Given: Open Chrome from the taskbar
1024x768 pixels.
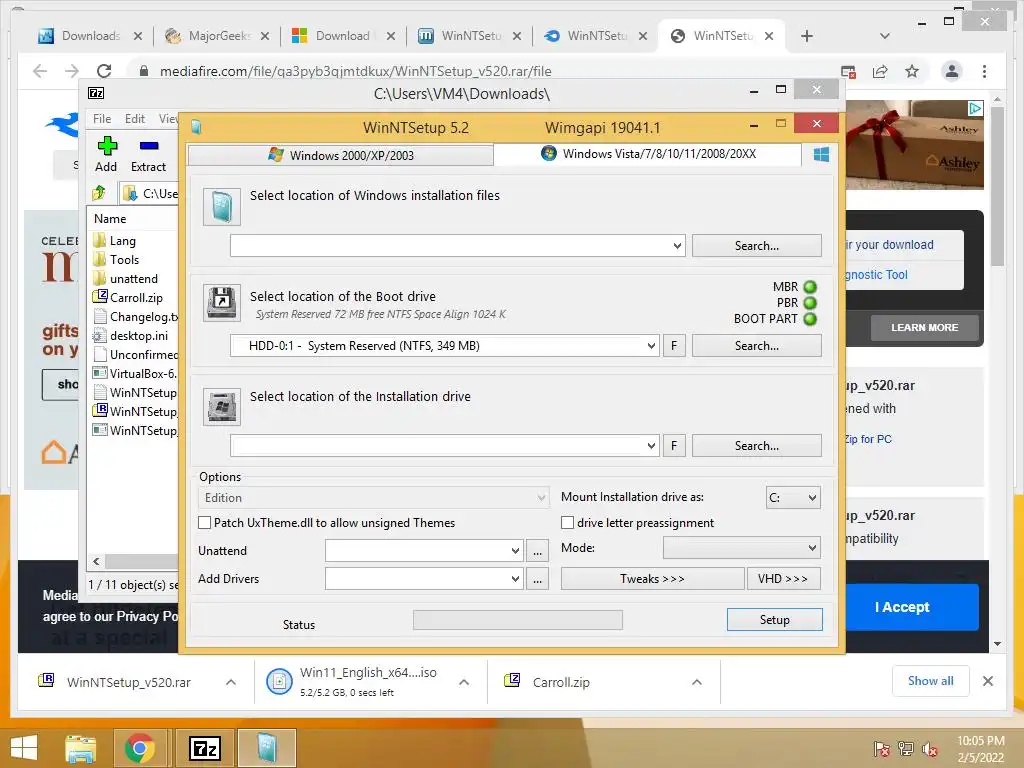Looking at the screenshot, I should (139, 748).
